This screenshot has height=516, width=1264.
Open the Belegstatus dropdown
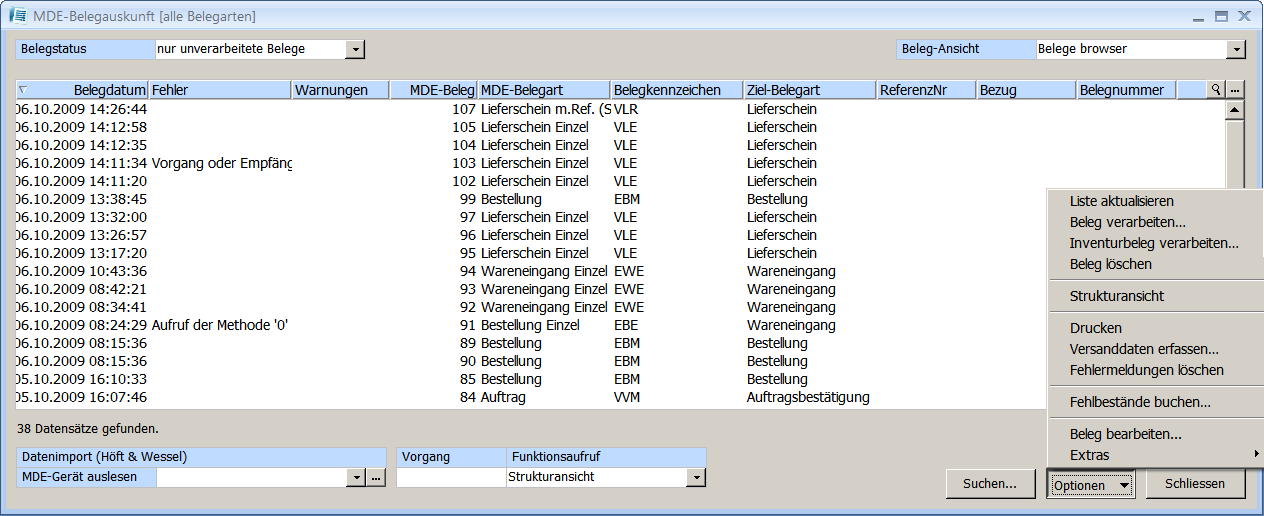pyautogui.click(x=355, y=49)
